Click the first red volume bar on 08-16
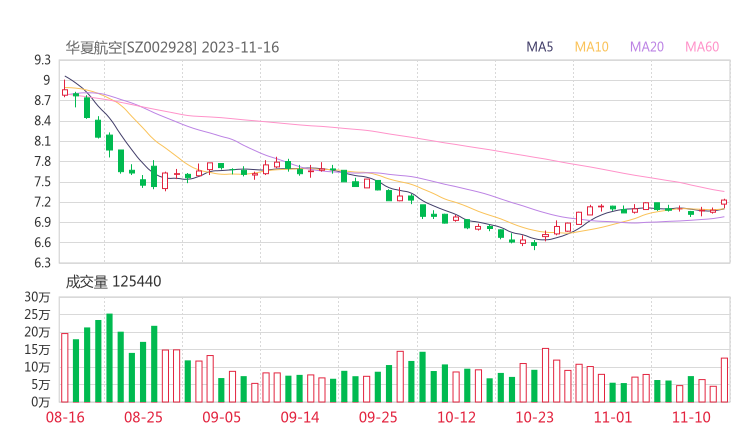 pyautogui.click(x=65, y=368)
